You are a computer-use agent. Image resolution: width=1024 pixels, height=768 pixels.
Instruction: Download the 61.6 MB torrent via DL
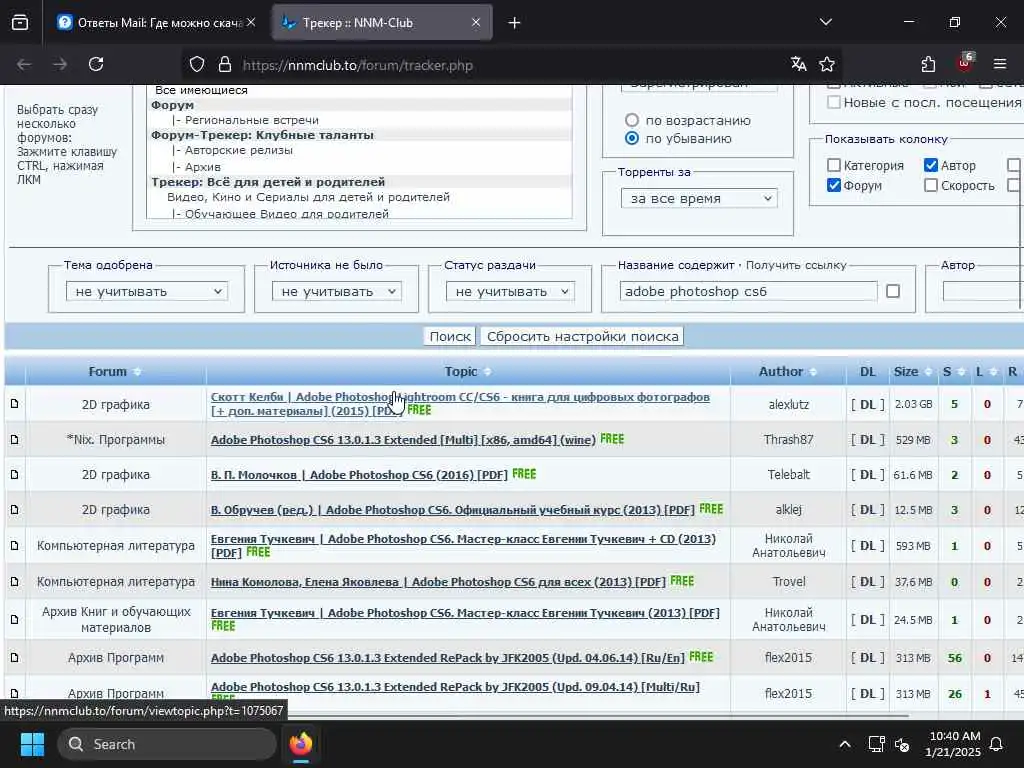click(867, 475)
